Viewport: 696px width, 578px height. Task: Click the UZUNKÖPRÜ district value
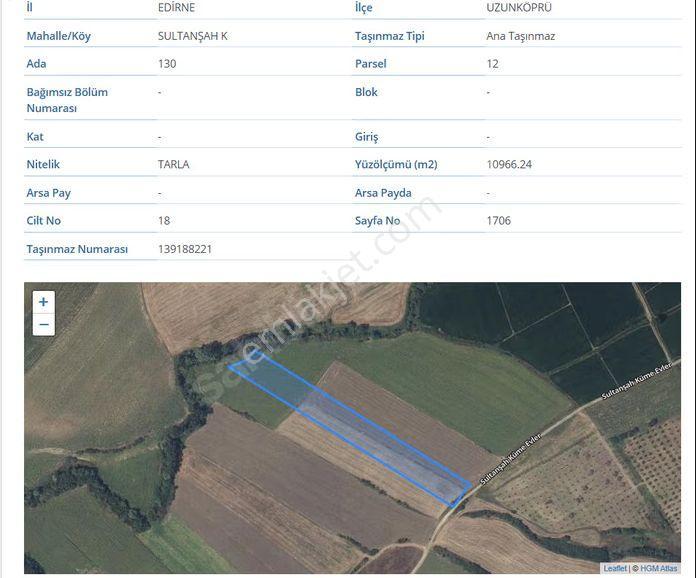tap(519, 8)
